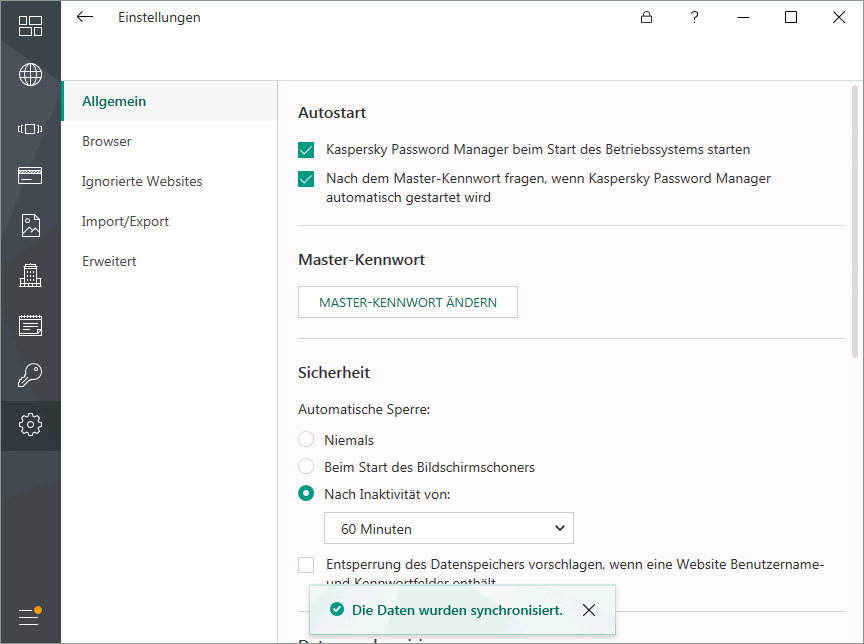Click the Autostart heading text

point(332,113)
